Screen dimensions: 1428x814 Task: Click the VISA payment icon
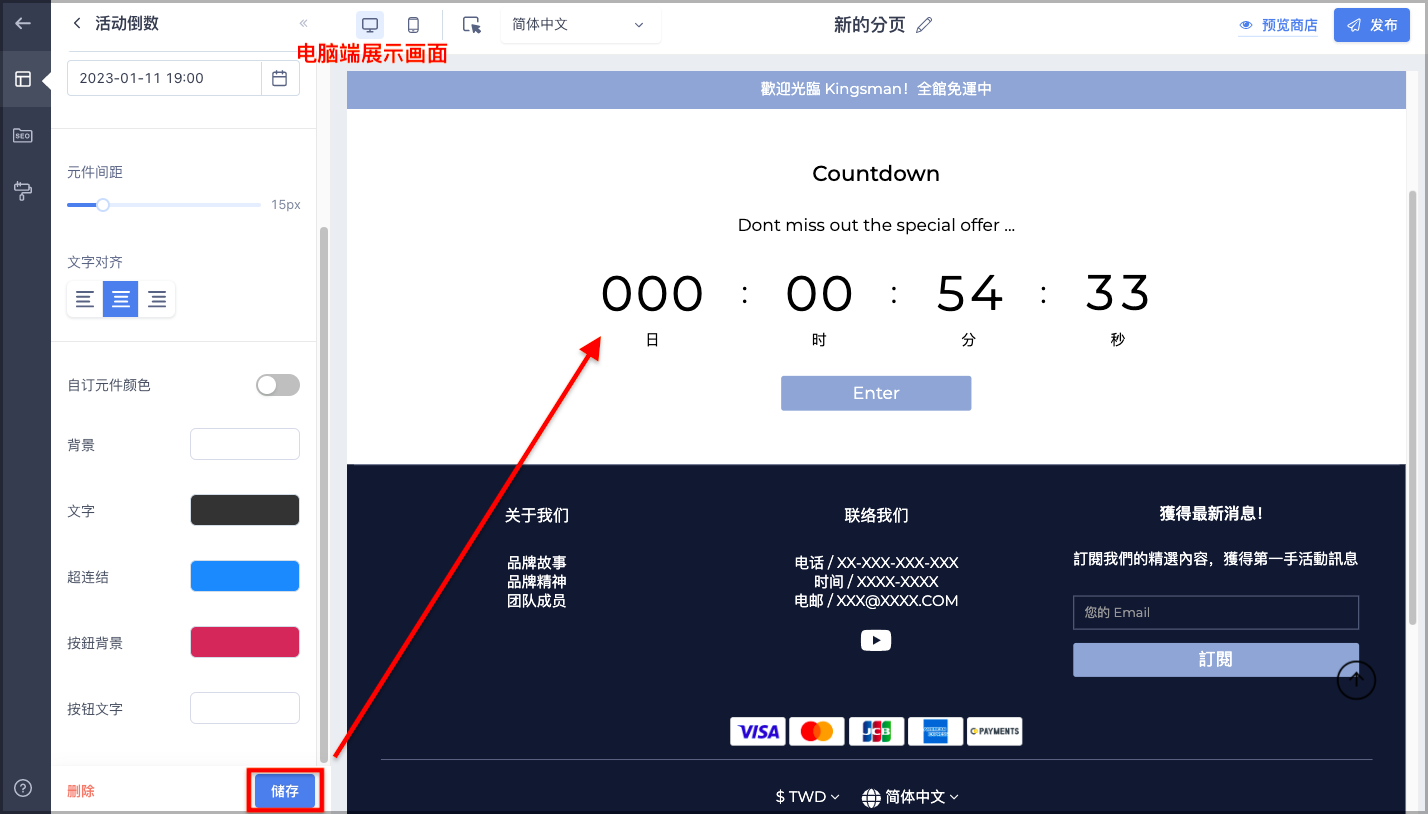coord(758,732)
